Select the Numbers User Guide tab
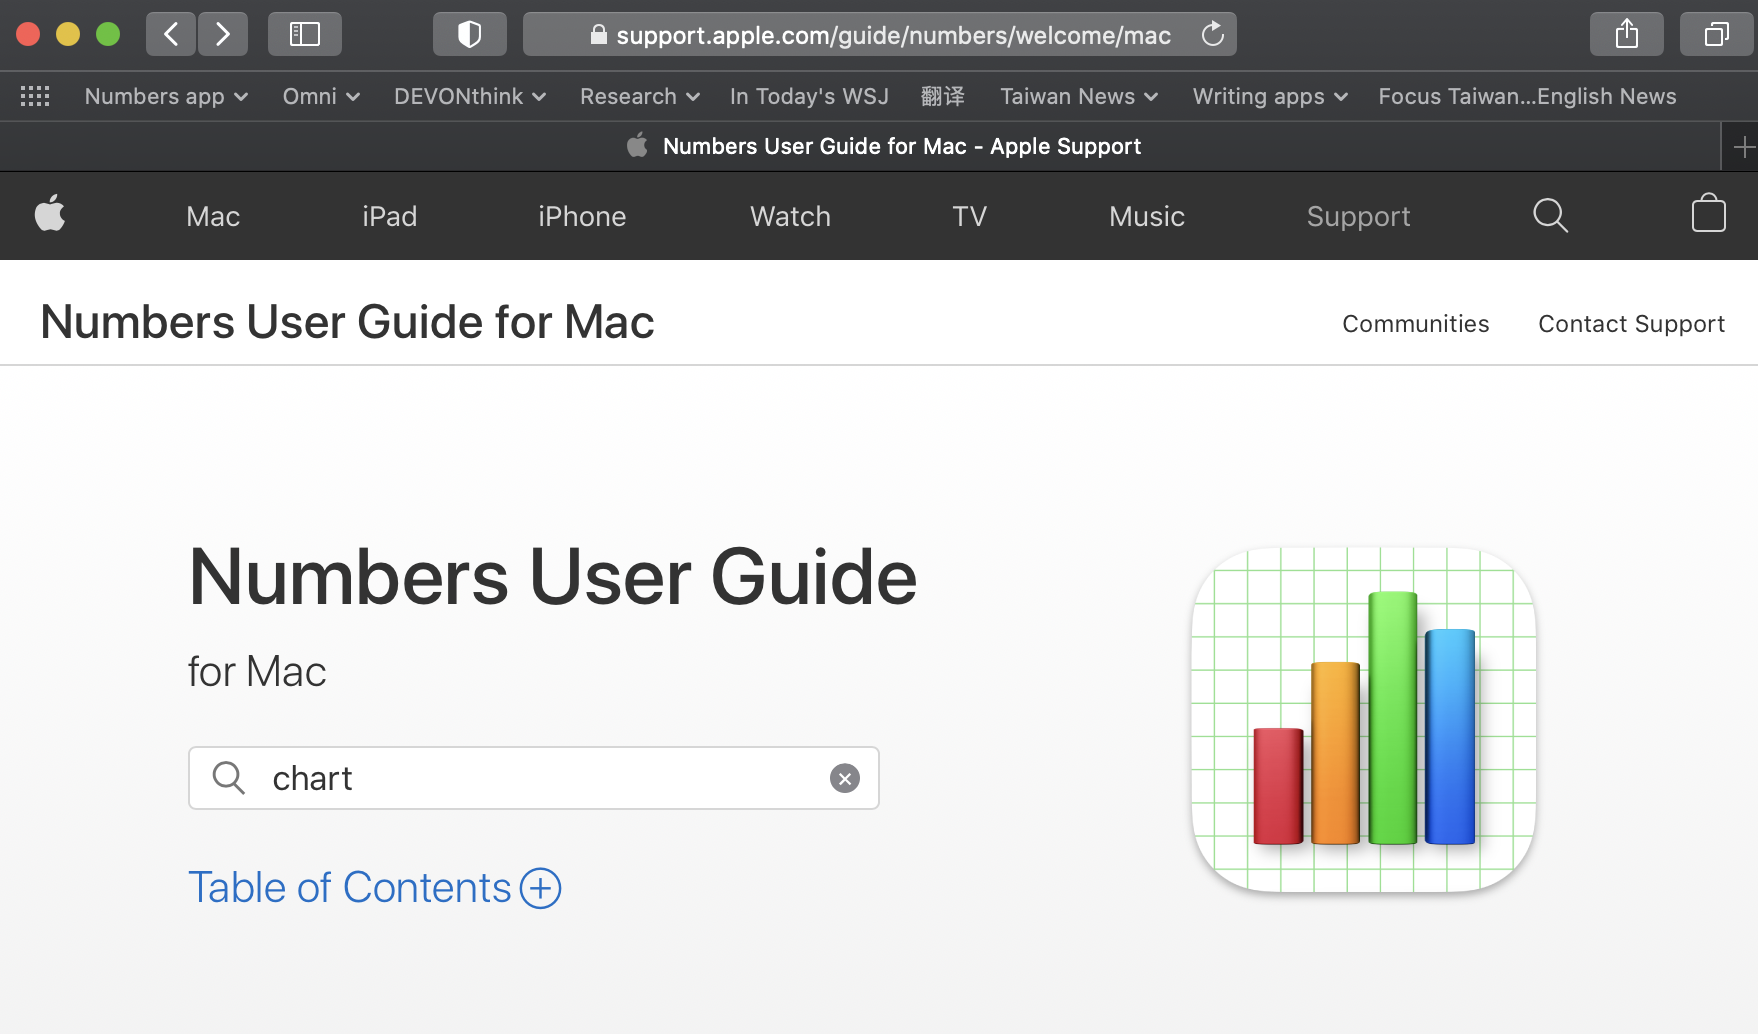 884,147
